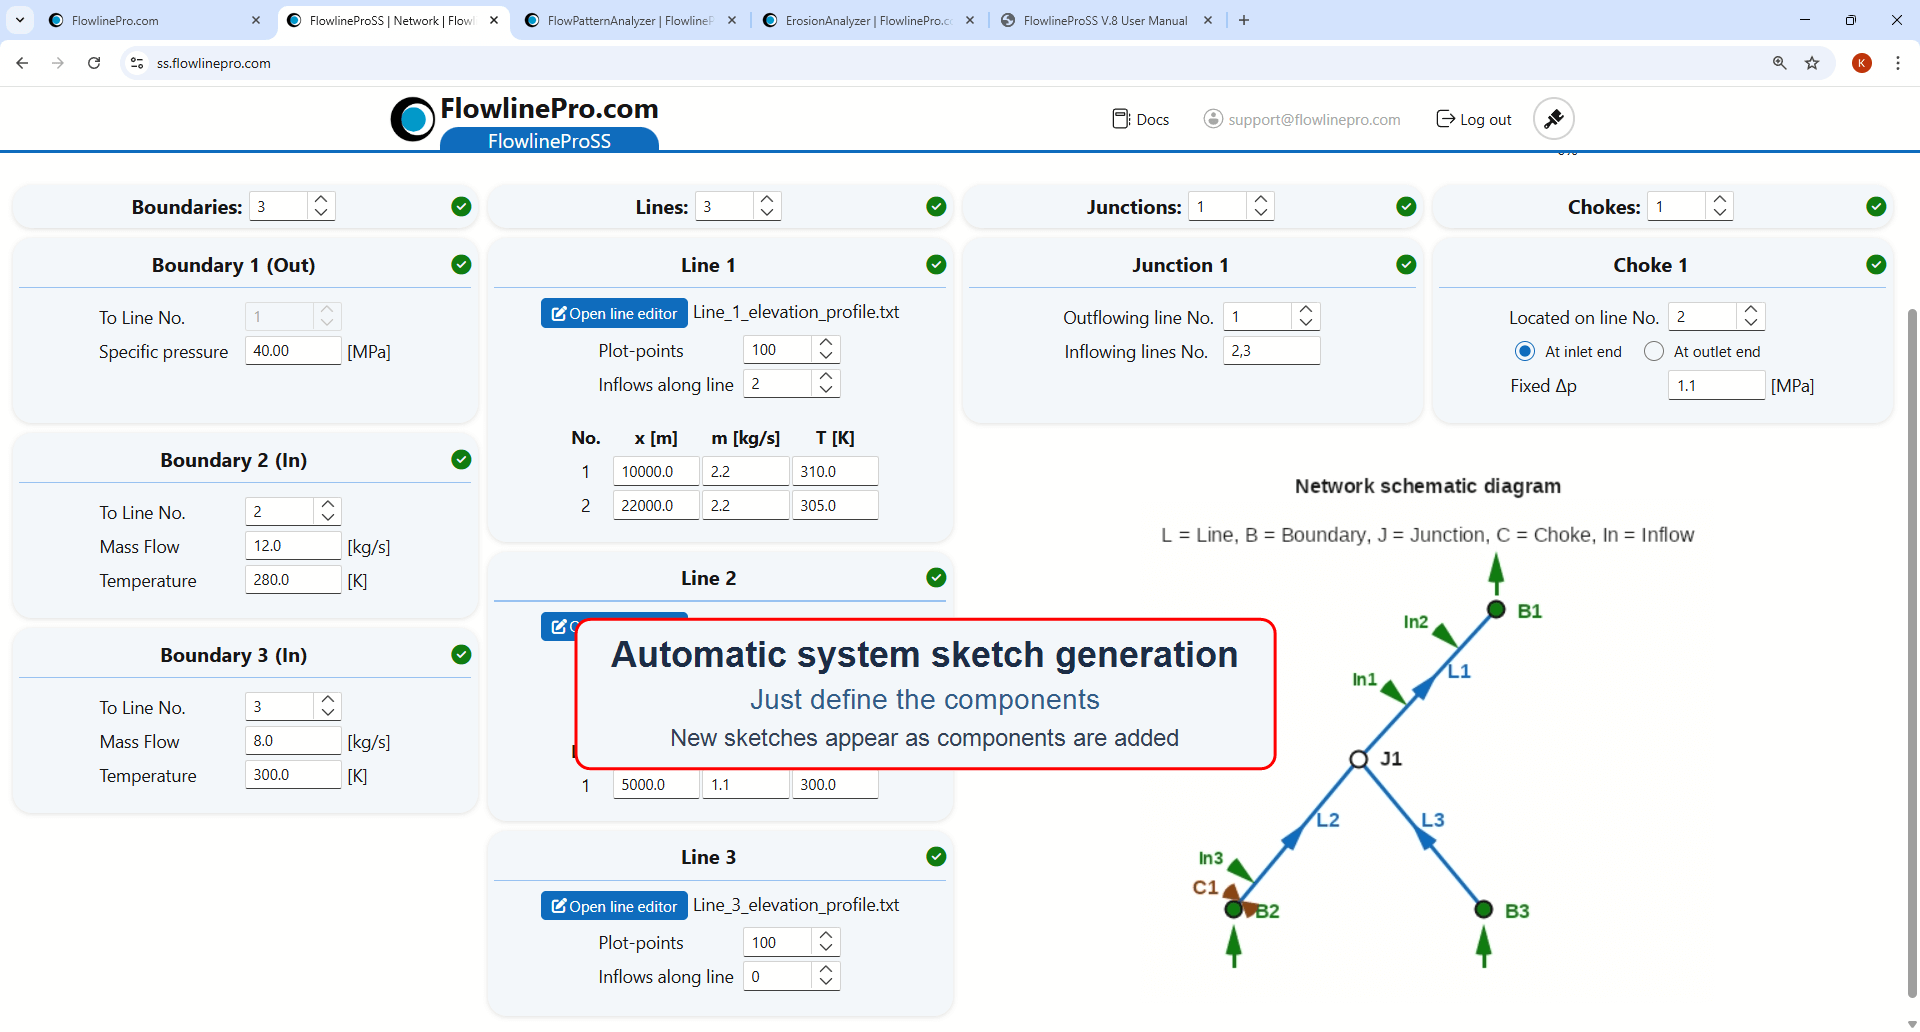Click the validation checkmark on Junction 1 header

tap(1405, 264)
